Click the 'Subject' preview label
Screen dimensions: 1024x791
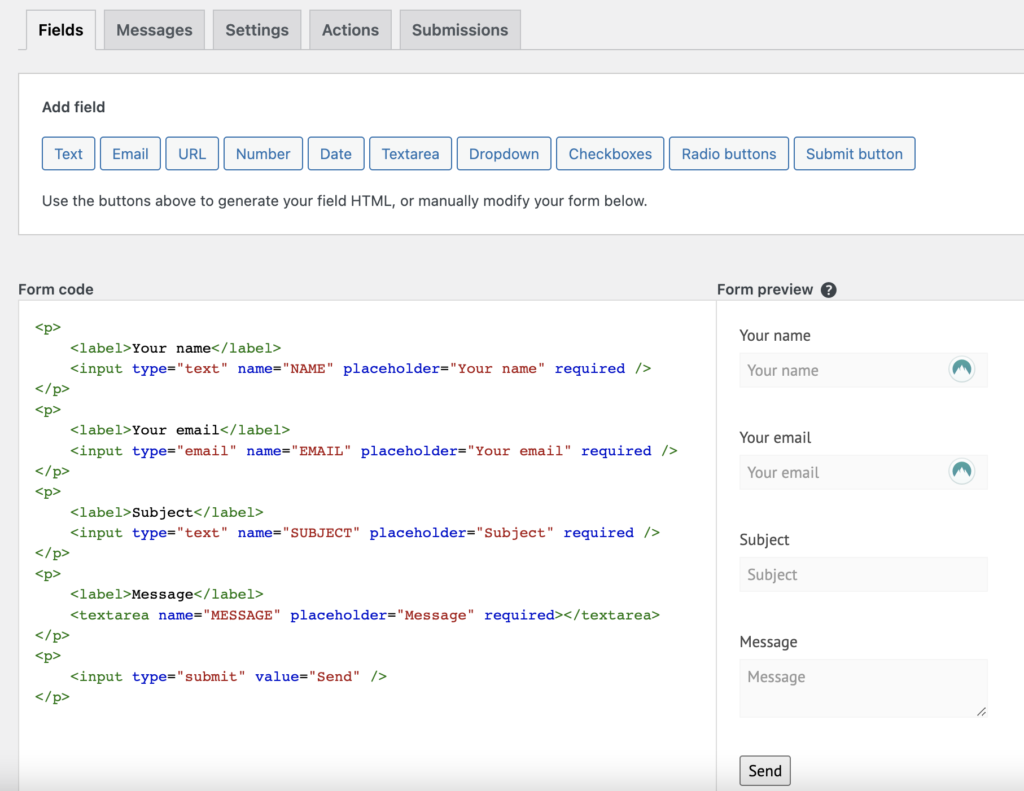point(764,540)
